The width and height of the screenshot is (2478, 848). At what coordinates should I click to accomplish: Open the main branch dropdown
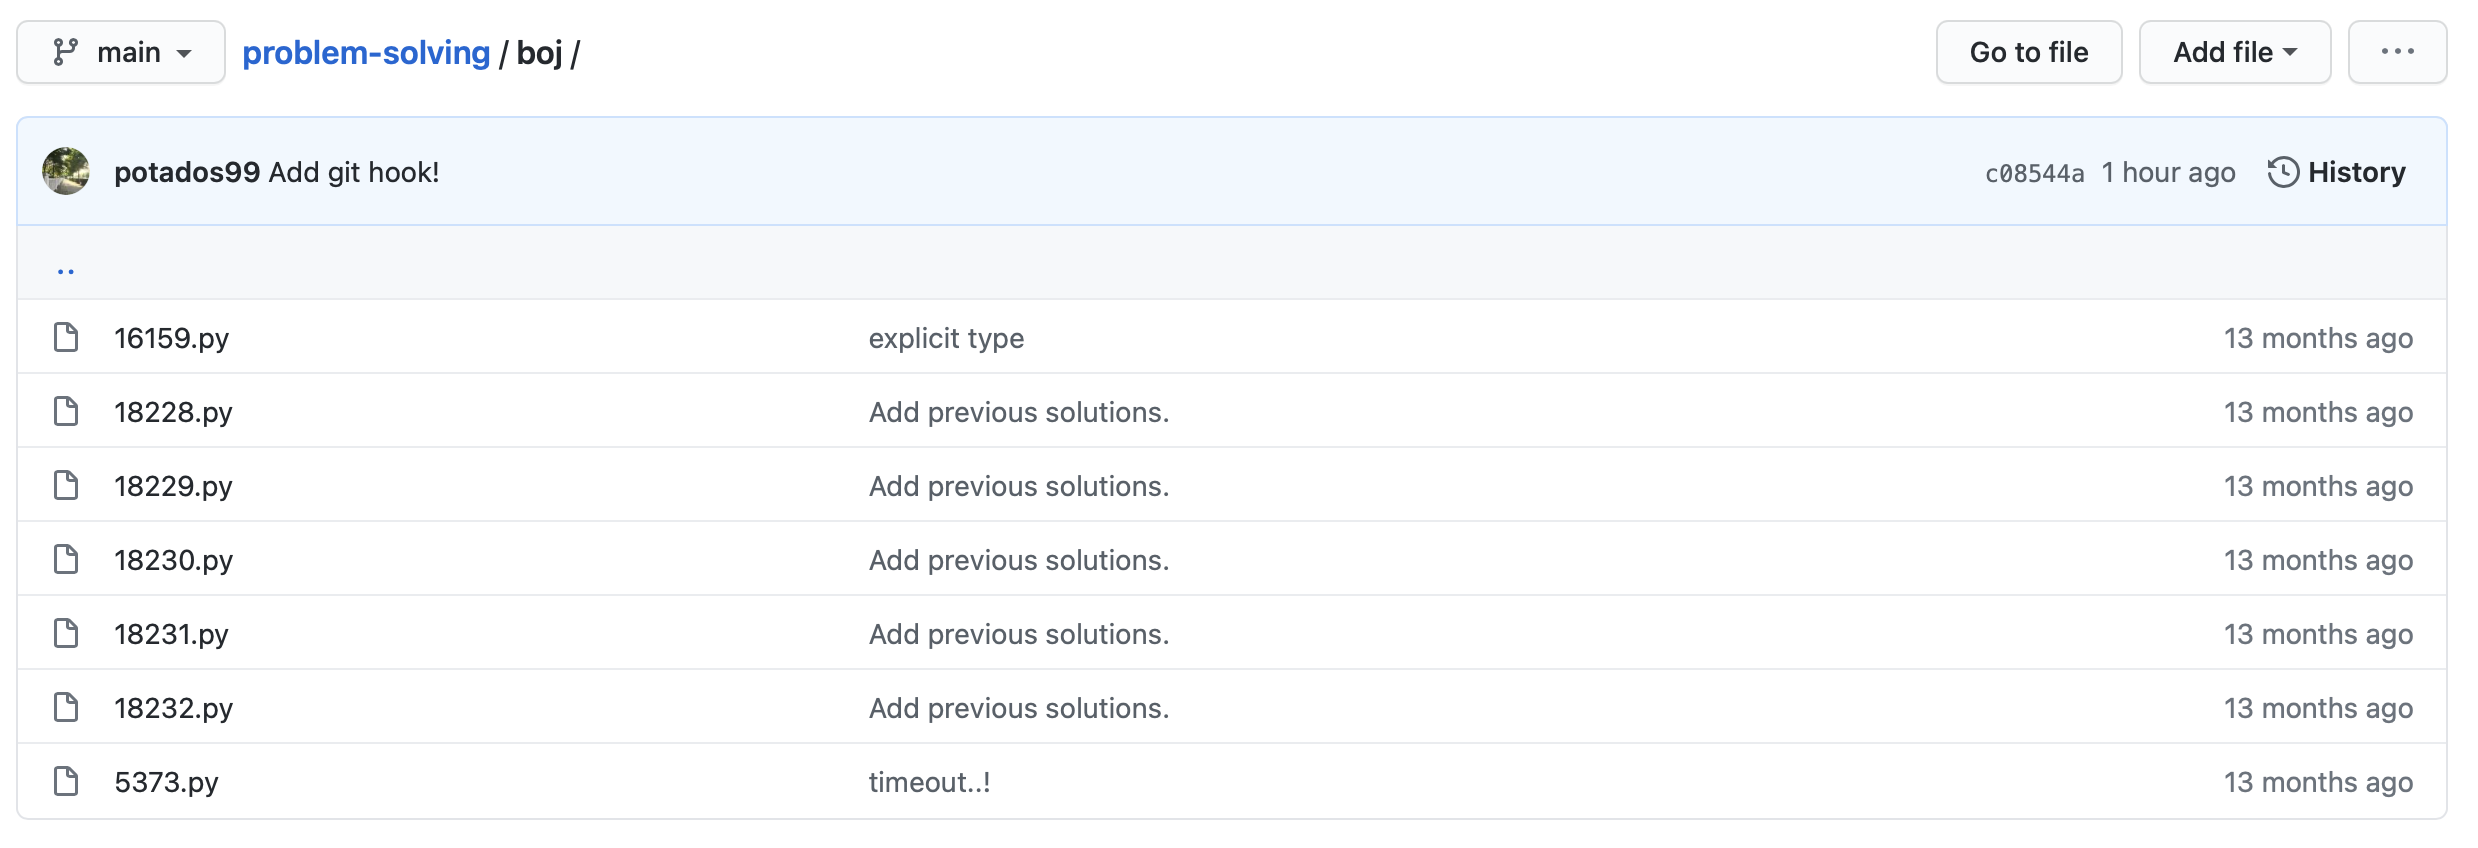click(x=121, y=52)
